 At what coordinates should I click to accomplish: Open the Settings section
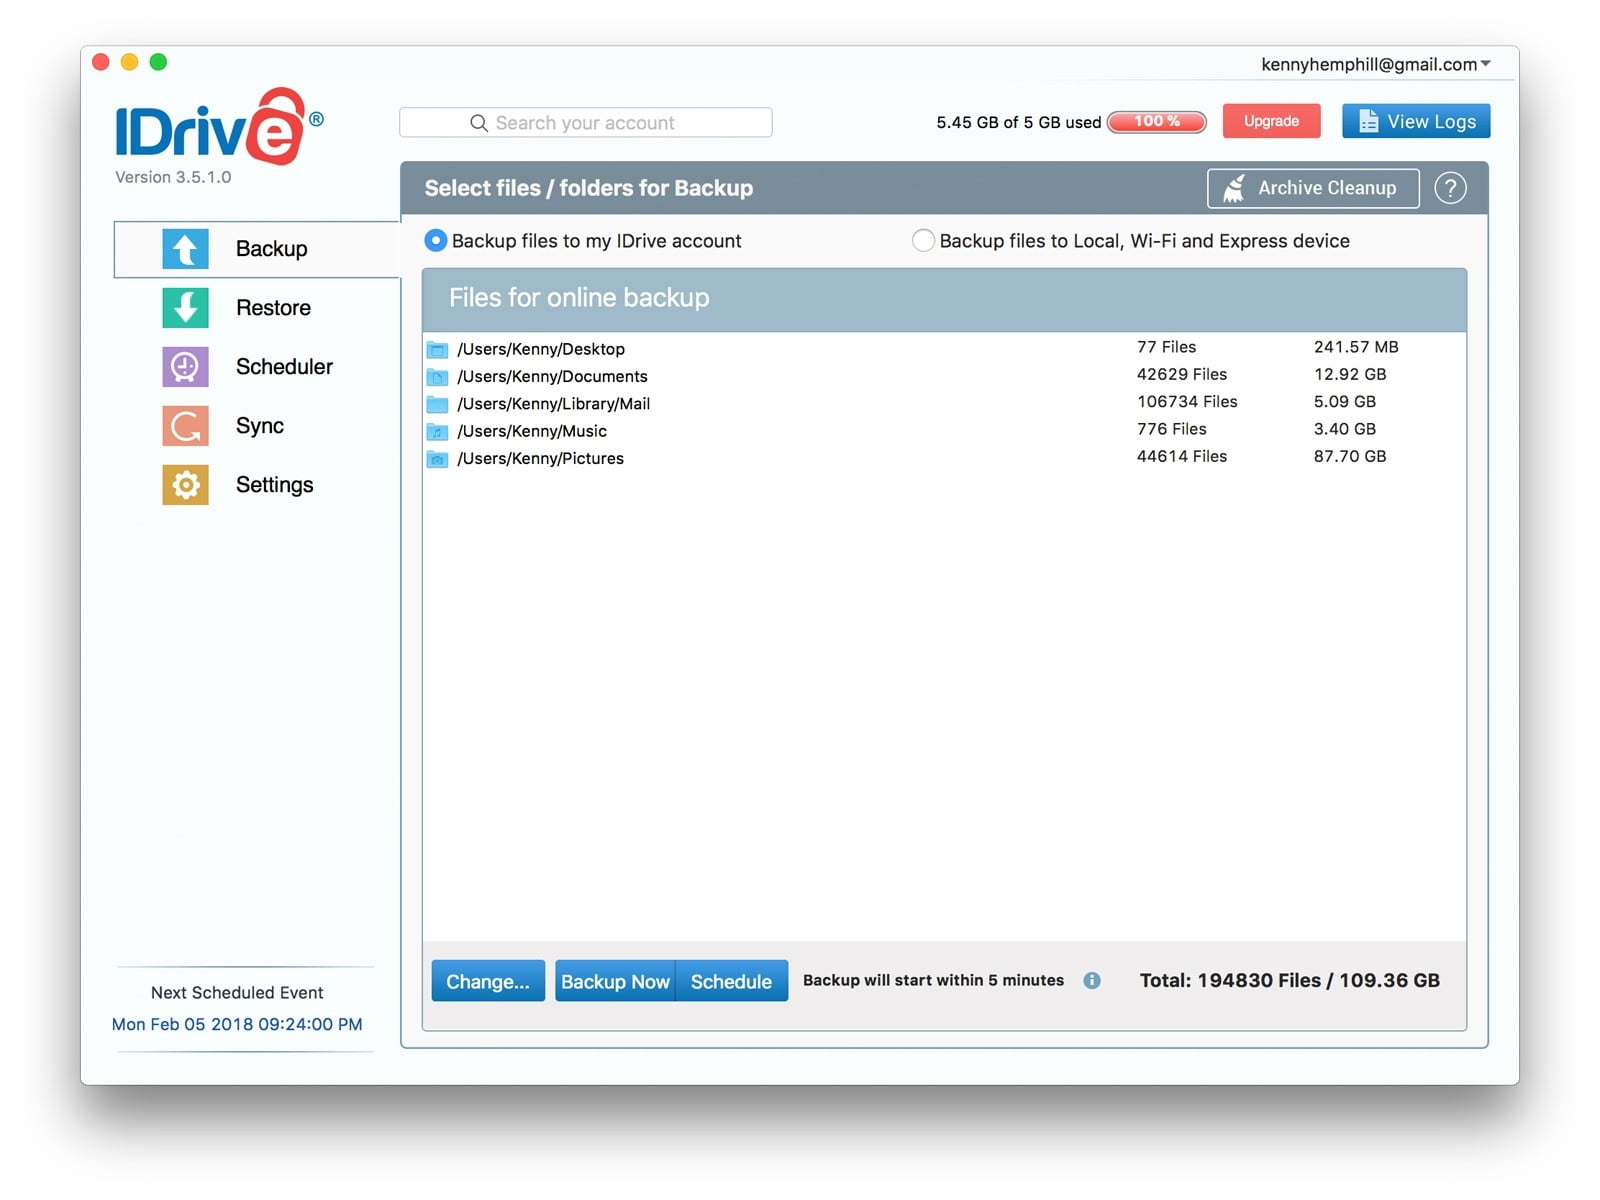tap(257, 485)
